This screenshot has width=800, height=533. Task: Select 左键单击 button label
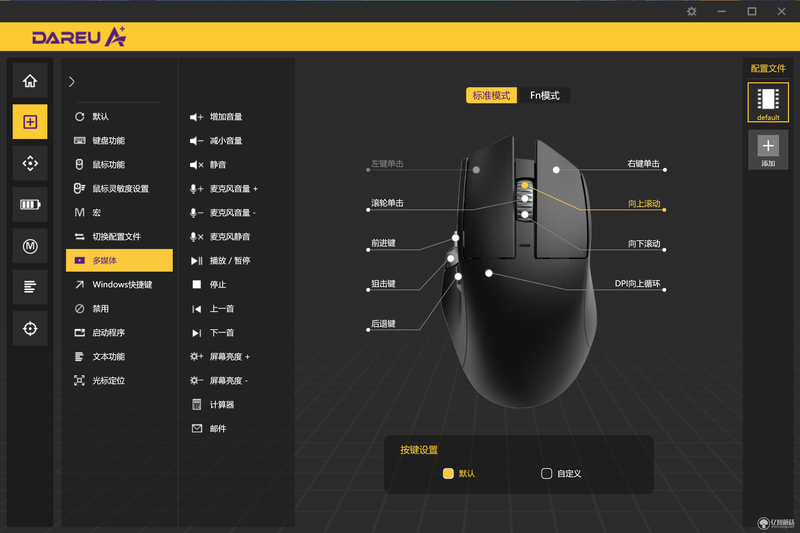(387, 164)
